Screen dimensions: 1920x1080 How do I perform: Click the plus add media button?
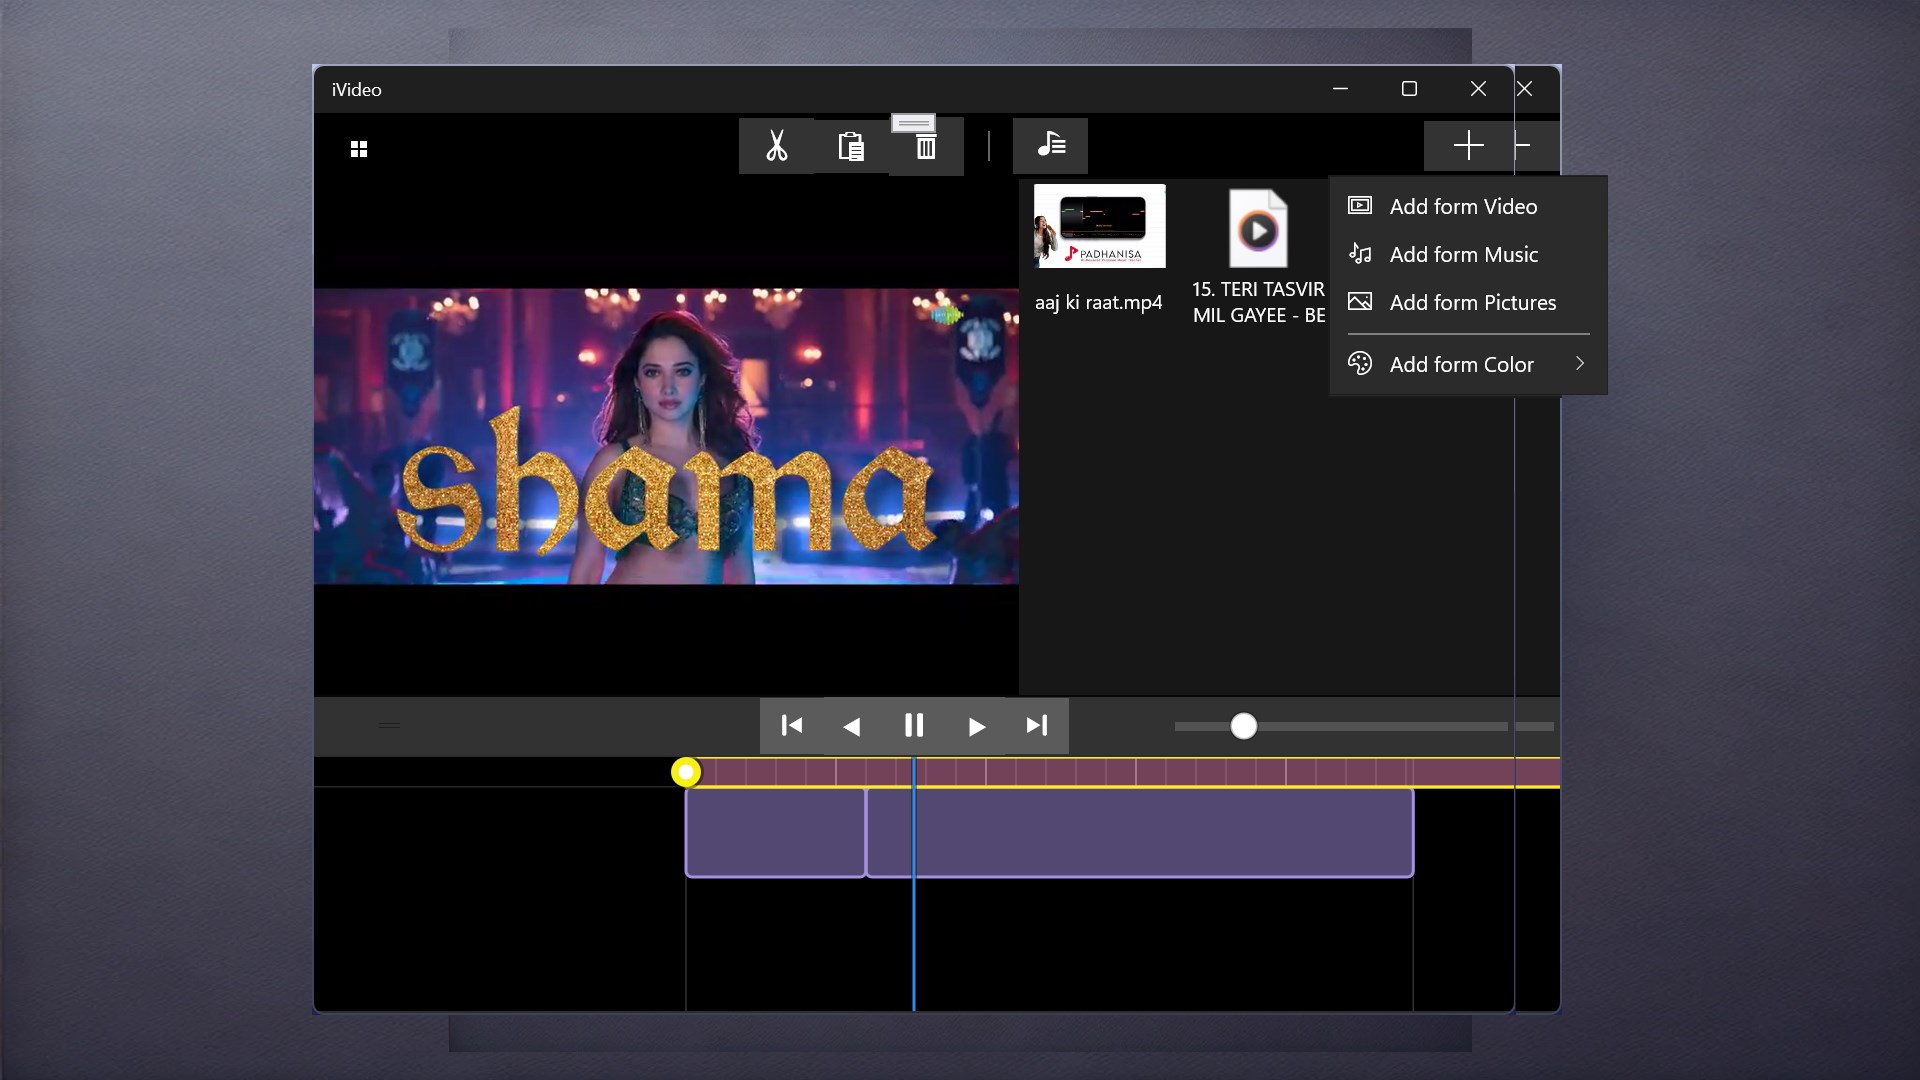point(1468,146)
